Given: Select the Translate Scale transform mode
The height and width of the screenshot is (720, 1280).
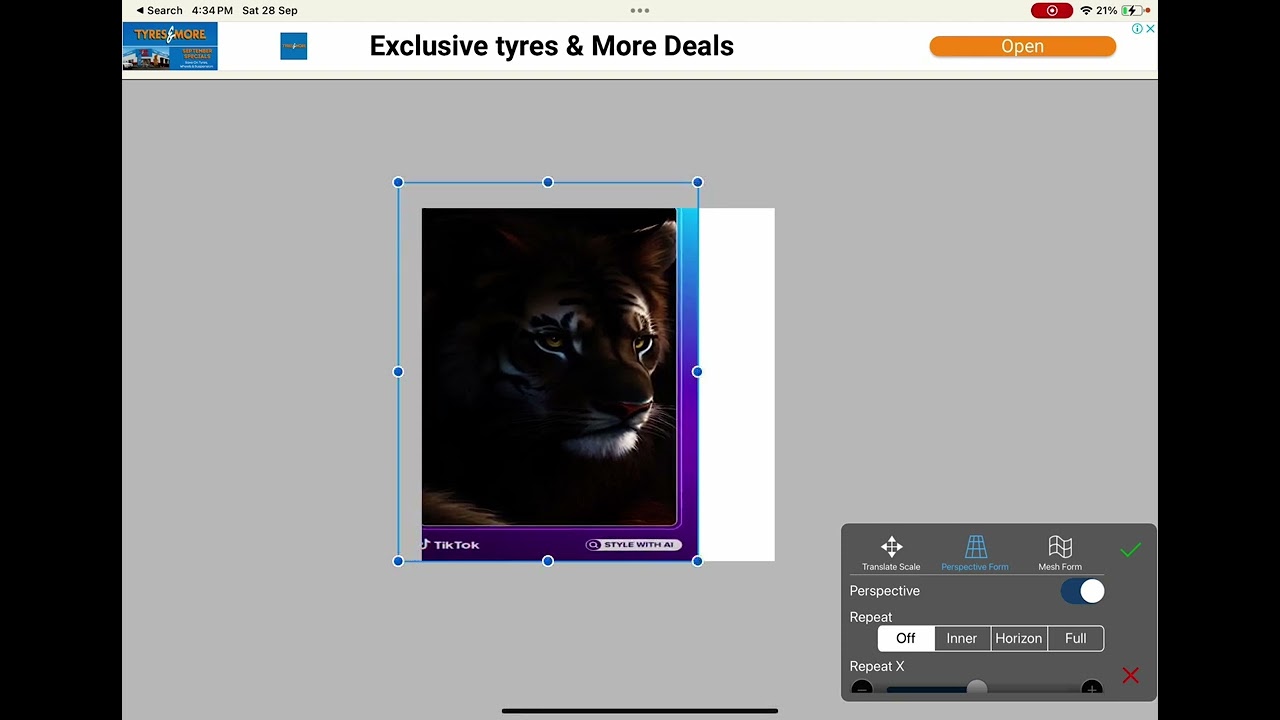Looking at the screenshot, I should click(x=891, y=553).
